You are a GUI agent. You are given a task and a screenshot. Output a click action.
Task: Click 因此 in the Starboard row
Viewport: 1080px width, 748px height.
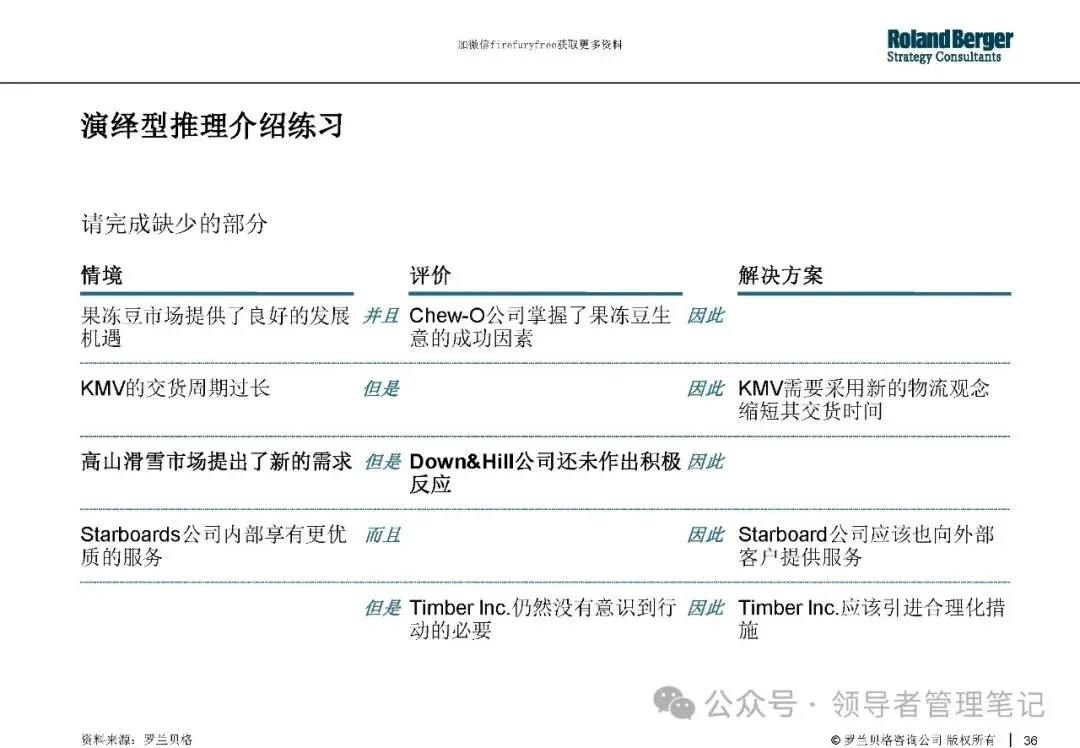point(705,534)
